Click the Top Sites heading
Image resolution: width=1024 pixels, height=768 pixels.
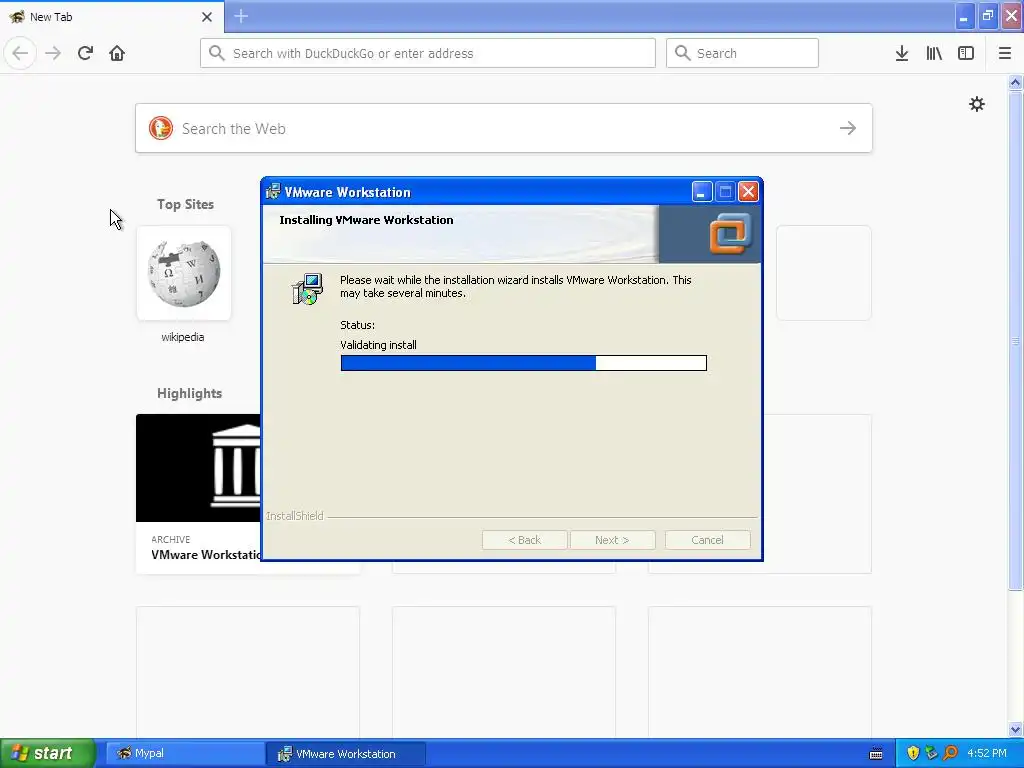pos(185,204)
